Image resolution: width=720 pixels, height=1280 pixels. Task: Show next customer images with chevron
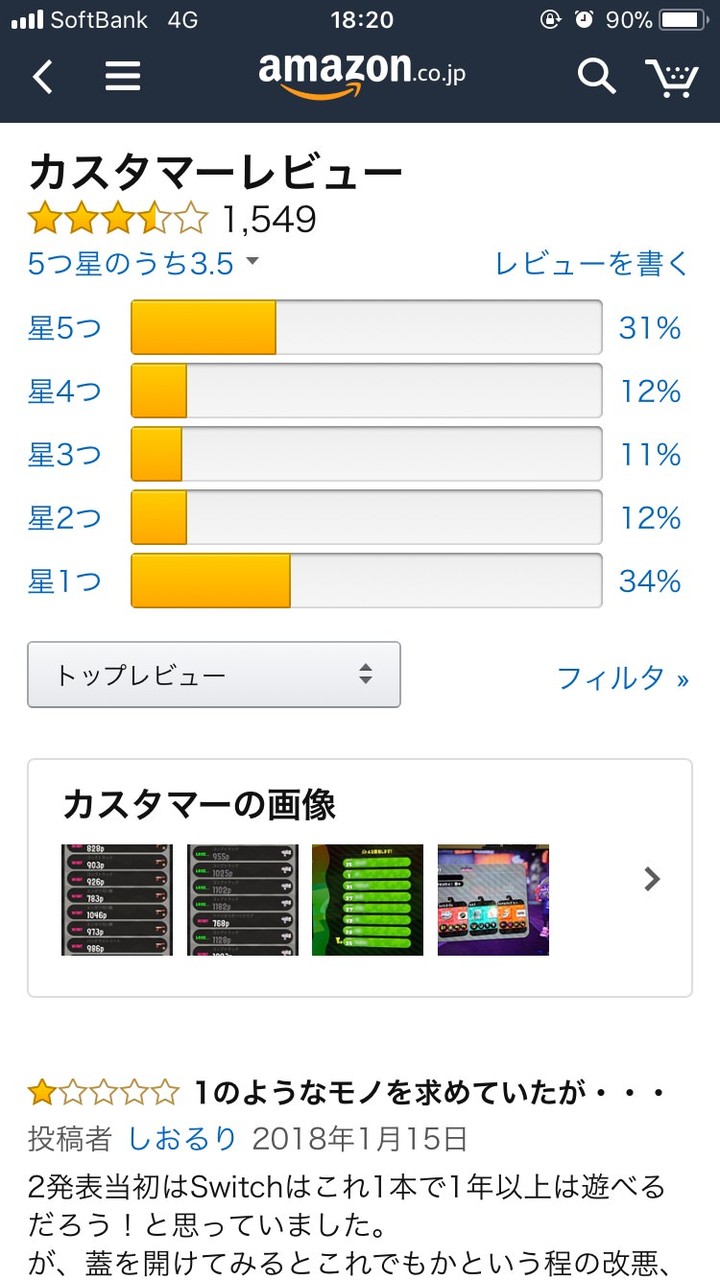pos(652,879)
